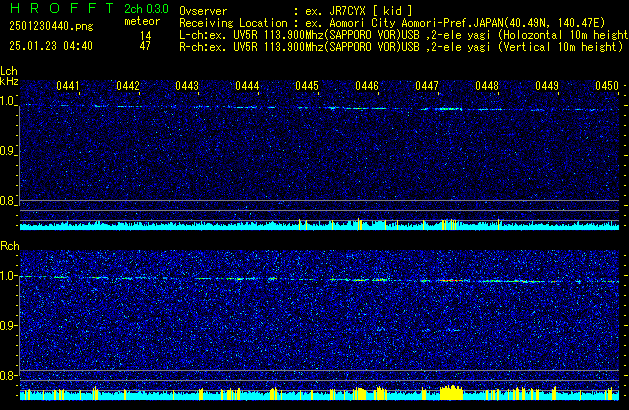Click the file name 2501230440.png
Viewport: 629px width, 410px height.
[x=51, y=26]
